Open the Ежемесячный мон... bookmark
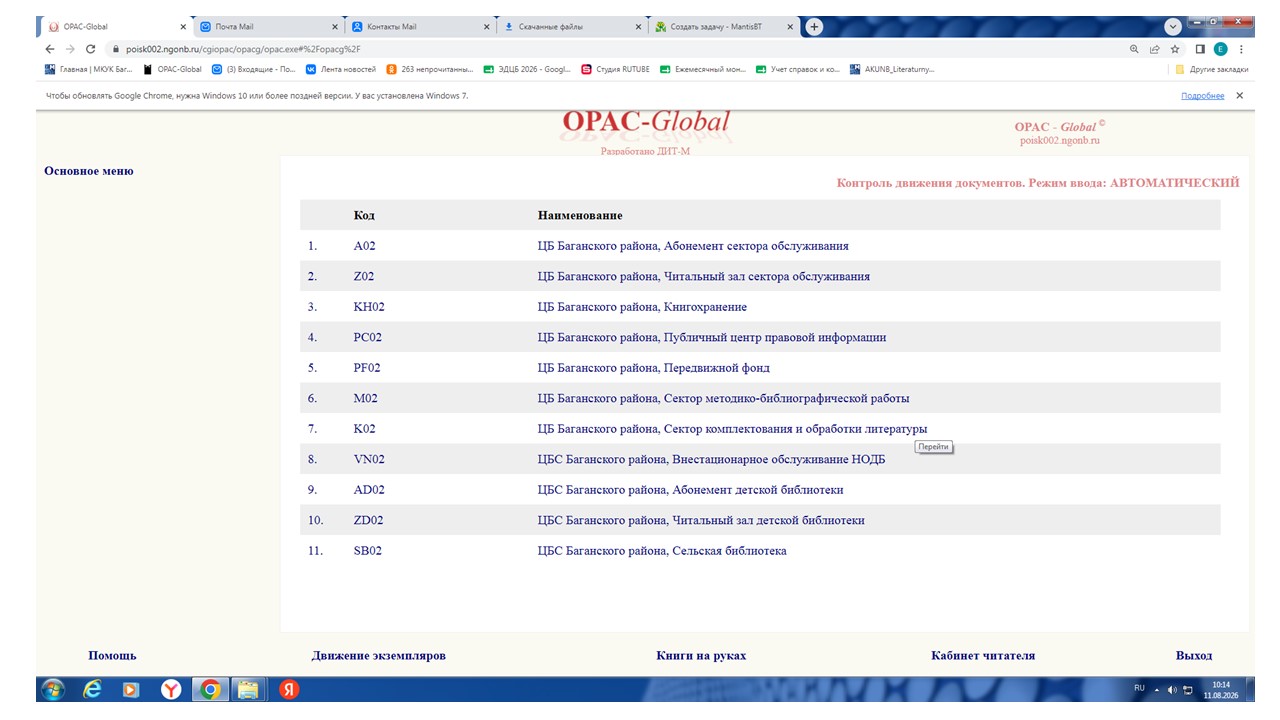The image size is (1280, 720). pos(703,69)
